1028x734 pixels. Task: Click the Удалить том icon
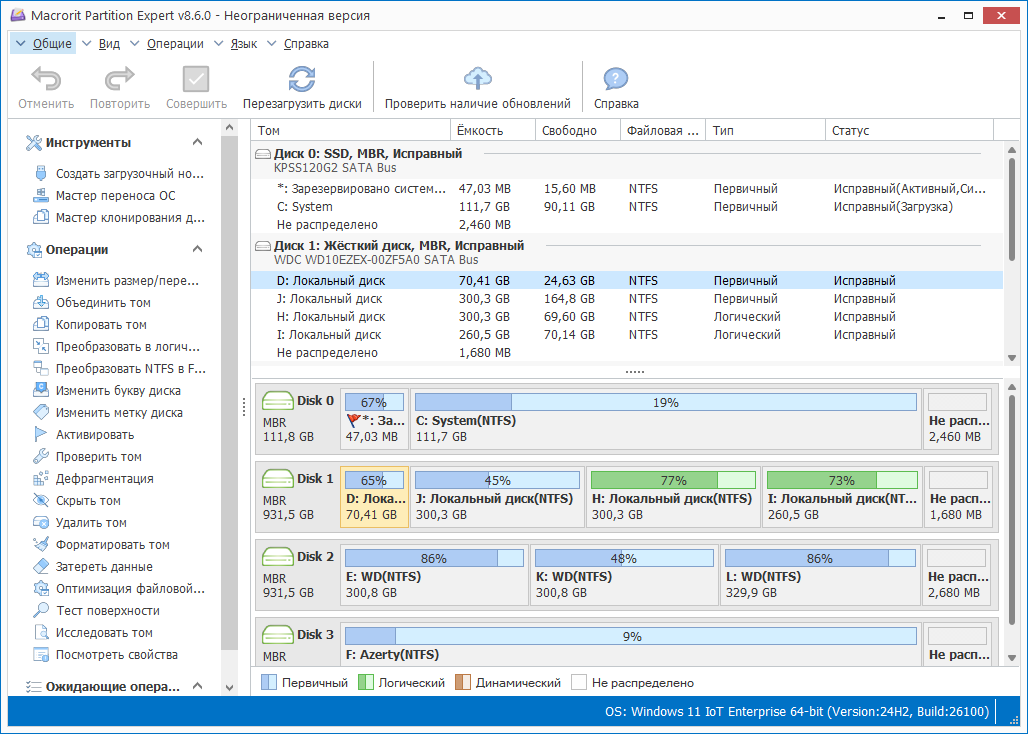(x=41, y=522)
